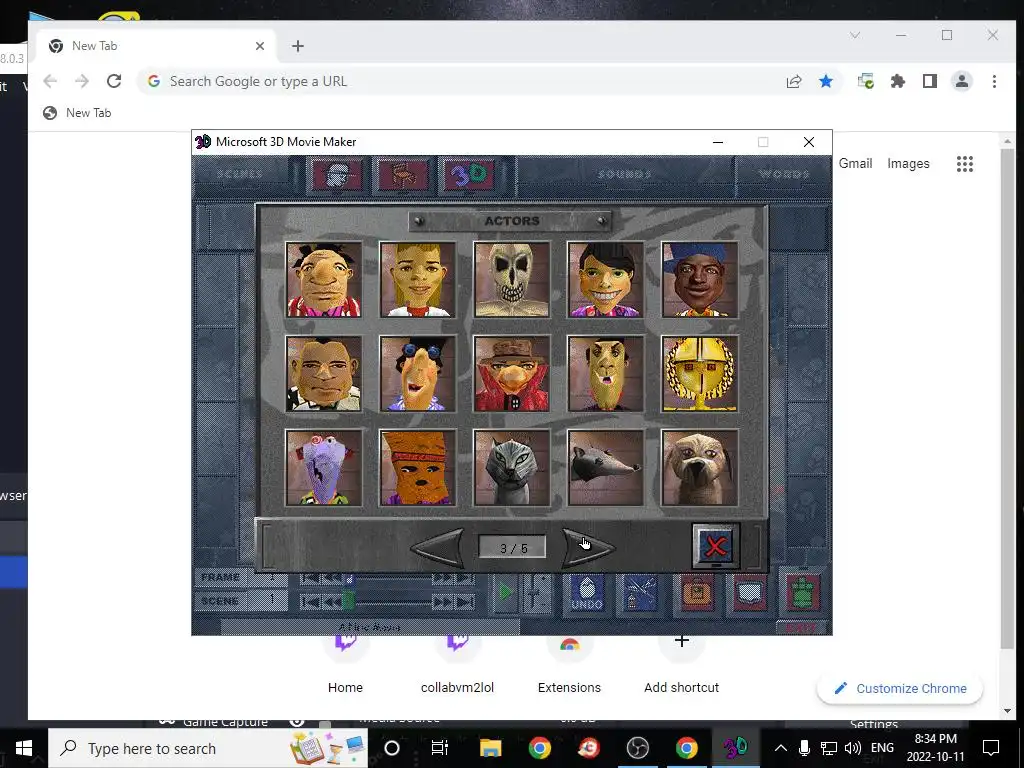Open File Explorer from taskbar
Image resolution: width=1024 pixels, height=768 pixels.
490,748
